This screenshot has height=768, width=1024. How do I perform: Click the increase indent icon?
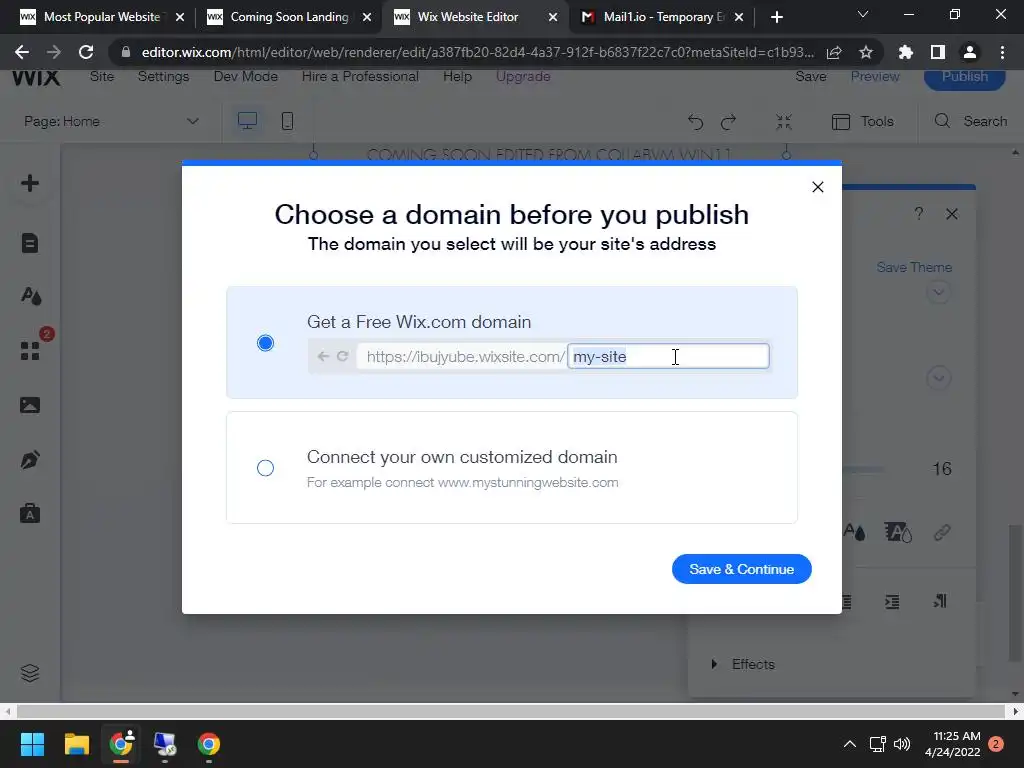[x=892, y=601]
